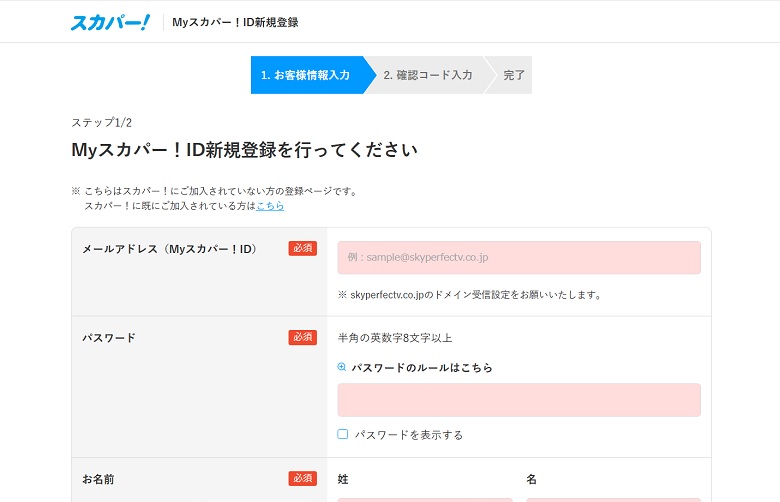This screenshot has height=502, width=780.
Task: Click the Myスカパー！ID新規登録を行ってください heading
Action: (244, 150)
